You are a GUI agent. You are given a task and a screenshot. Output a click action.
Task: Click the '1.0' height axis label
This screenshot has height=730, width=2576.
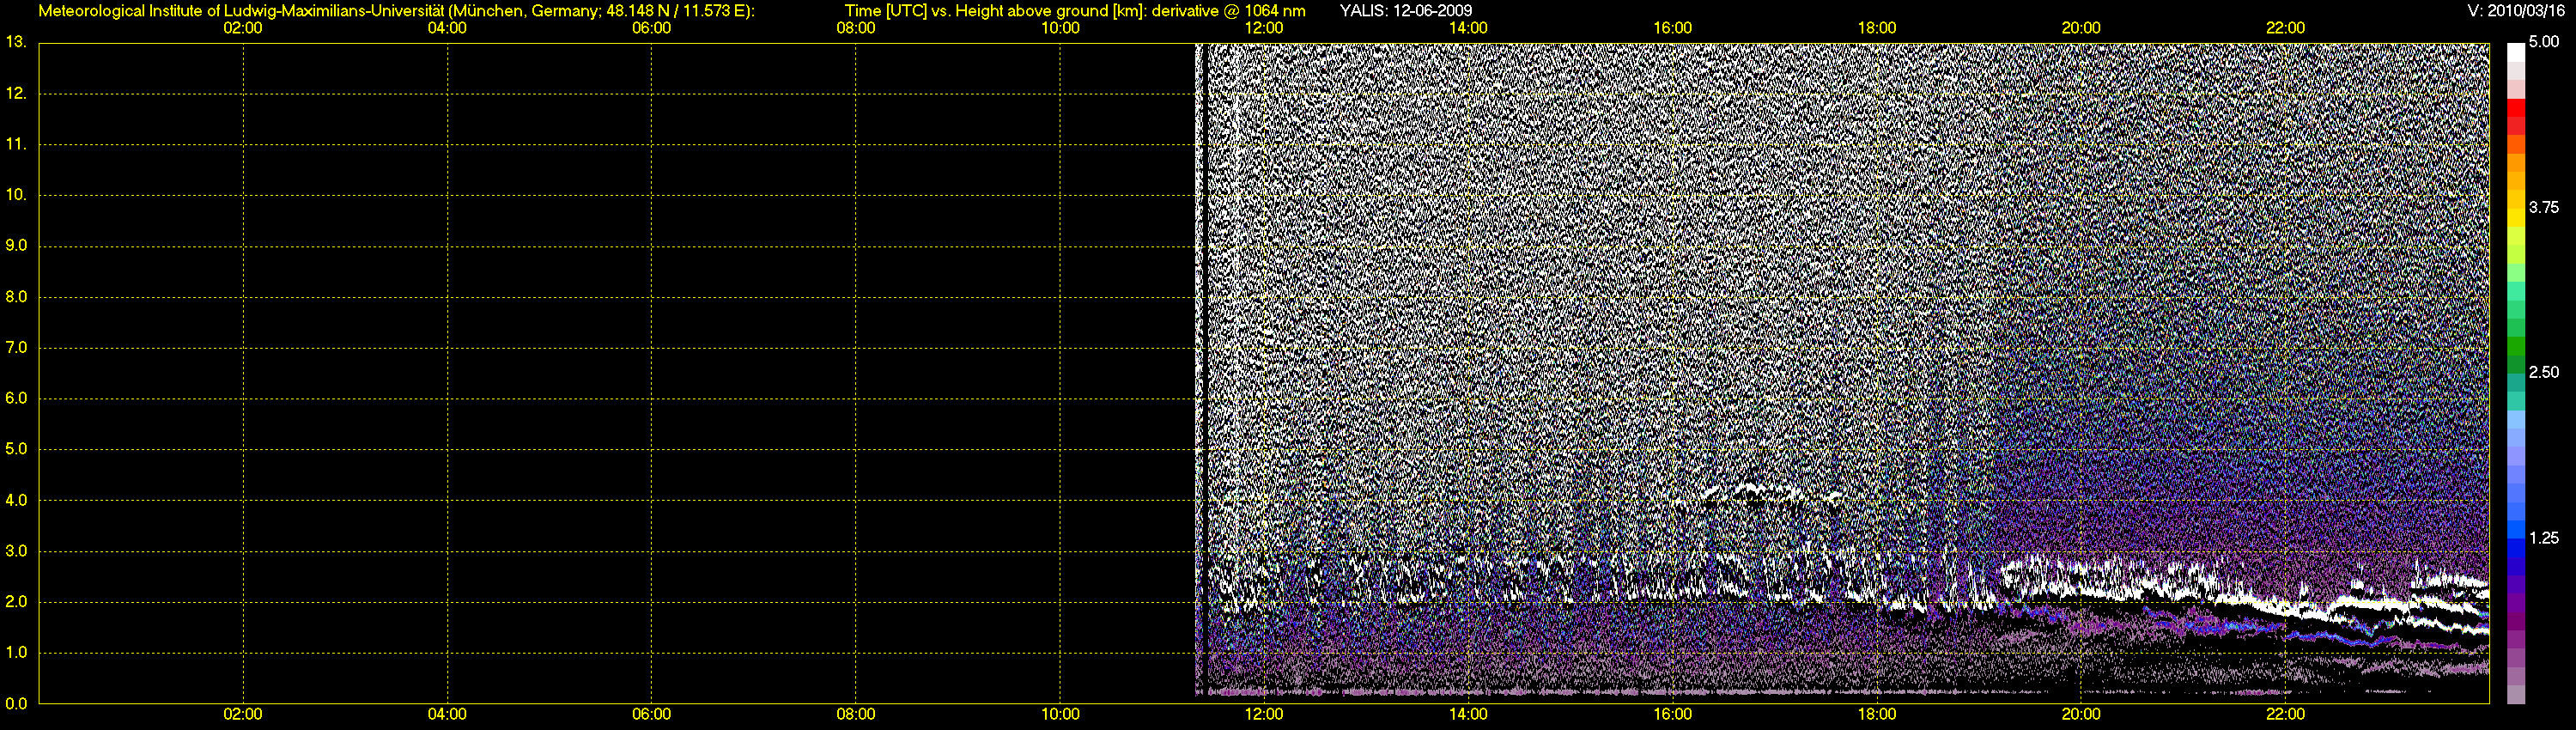tap(16, 653)
